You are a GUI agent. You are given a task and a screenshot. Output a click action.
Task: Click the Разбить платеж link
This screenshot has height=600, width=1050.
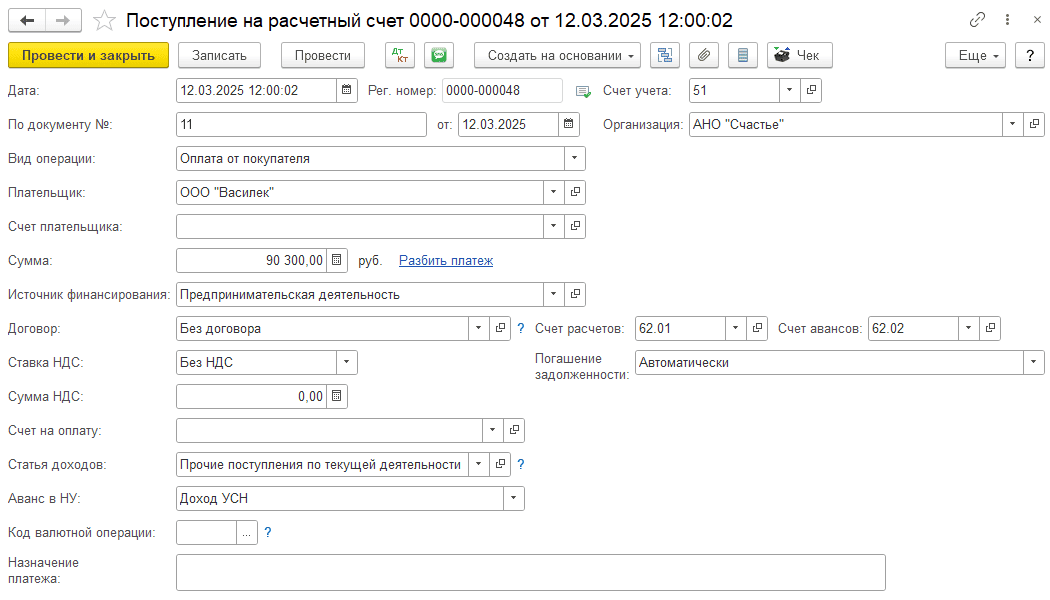click(446, 260)
